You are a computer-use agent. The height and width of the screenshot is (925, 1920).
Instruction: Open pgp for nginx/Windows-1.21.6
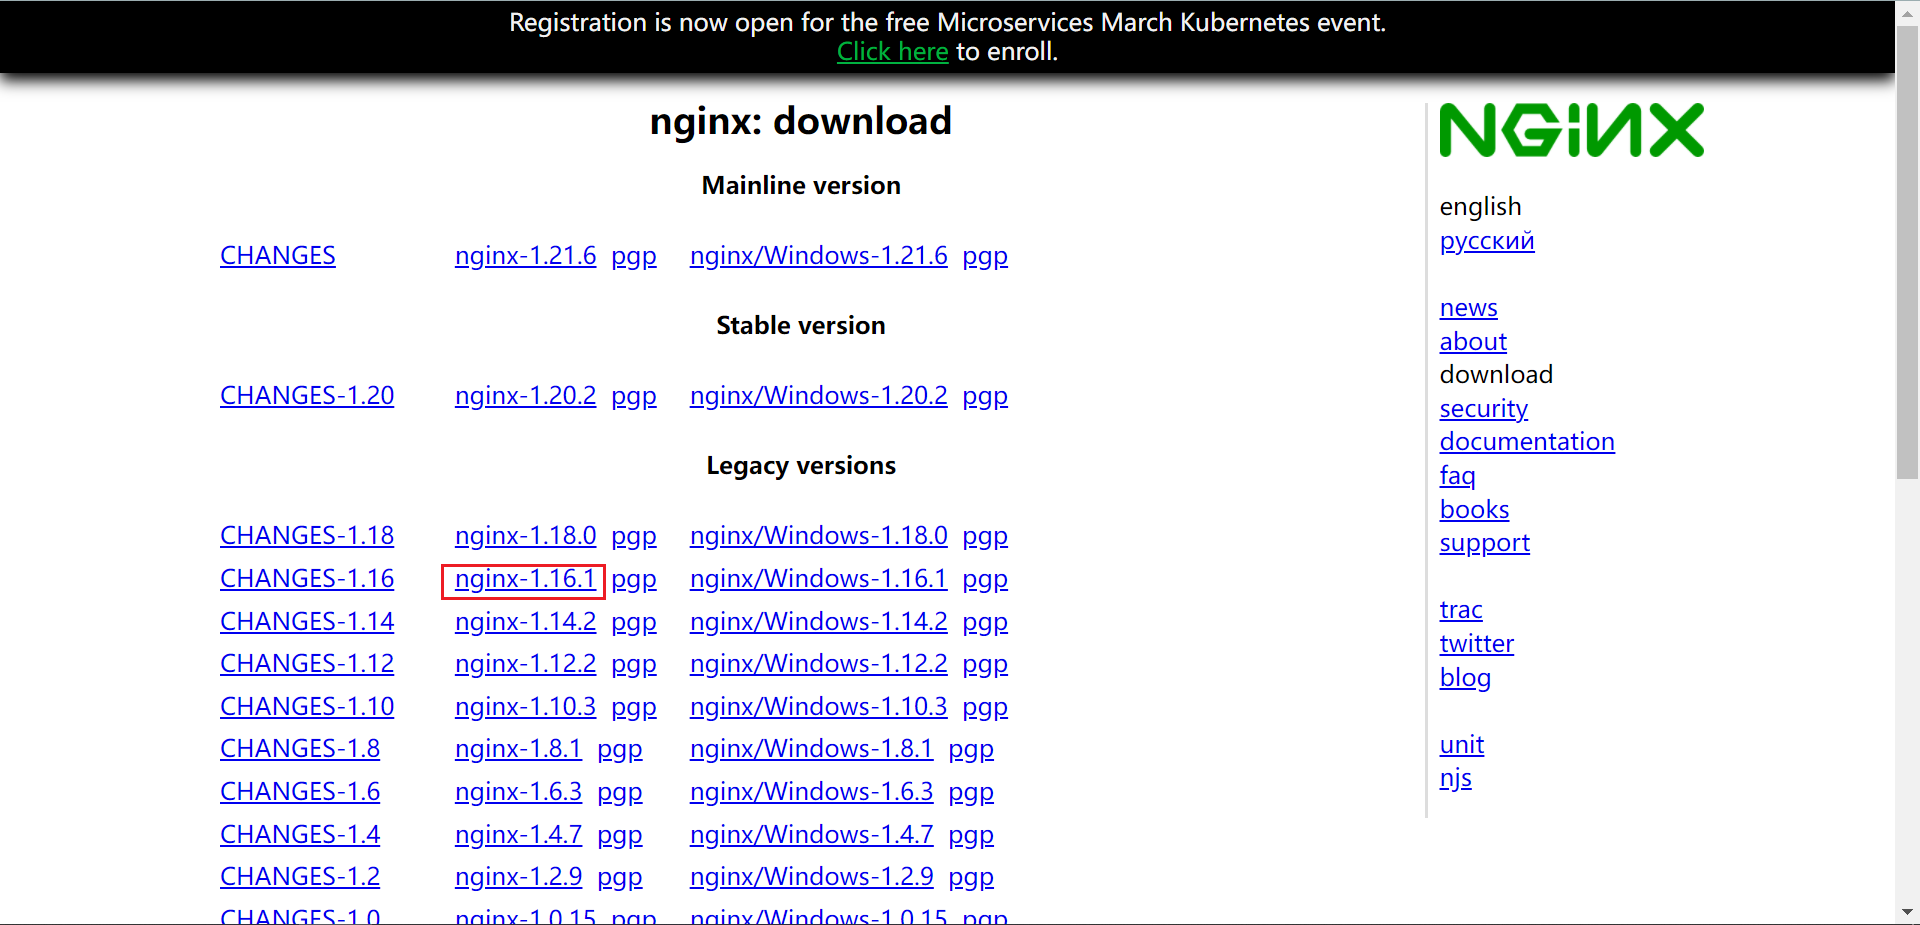coord(985,256)
